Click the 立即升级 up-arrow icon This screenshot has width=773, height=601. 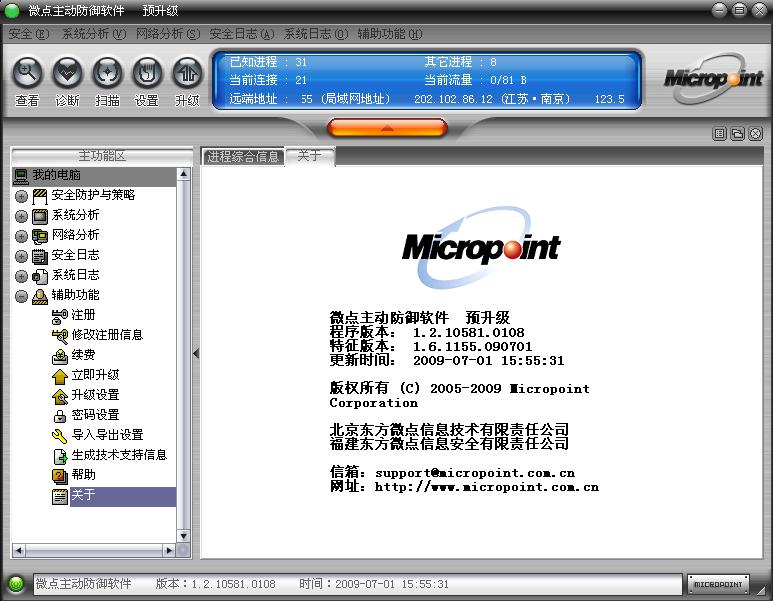pyautogui.click(x=60, y=376)
